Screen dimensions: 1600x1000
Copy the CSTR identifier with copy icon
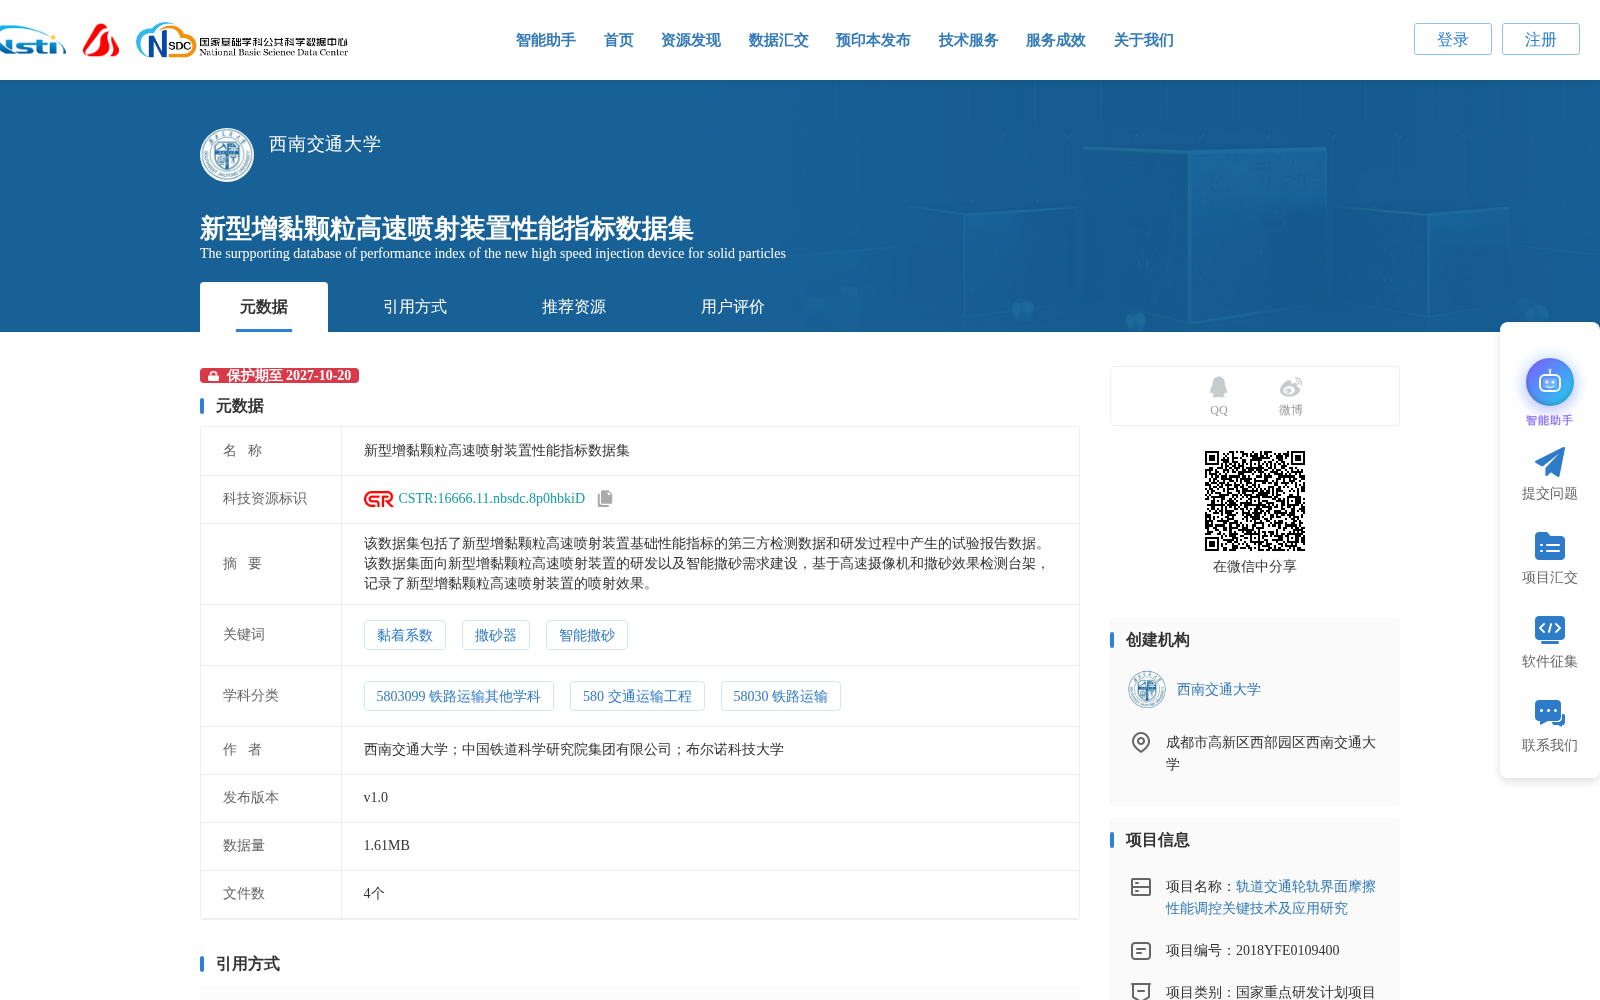(605, 499)
